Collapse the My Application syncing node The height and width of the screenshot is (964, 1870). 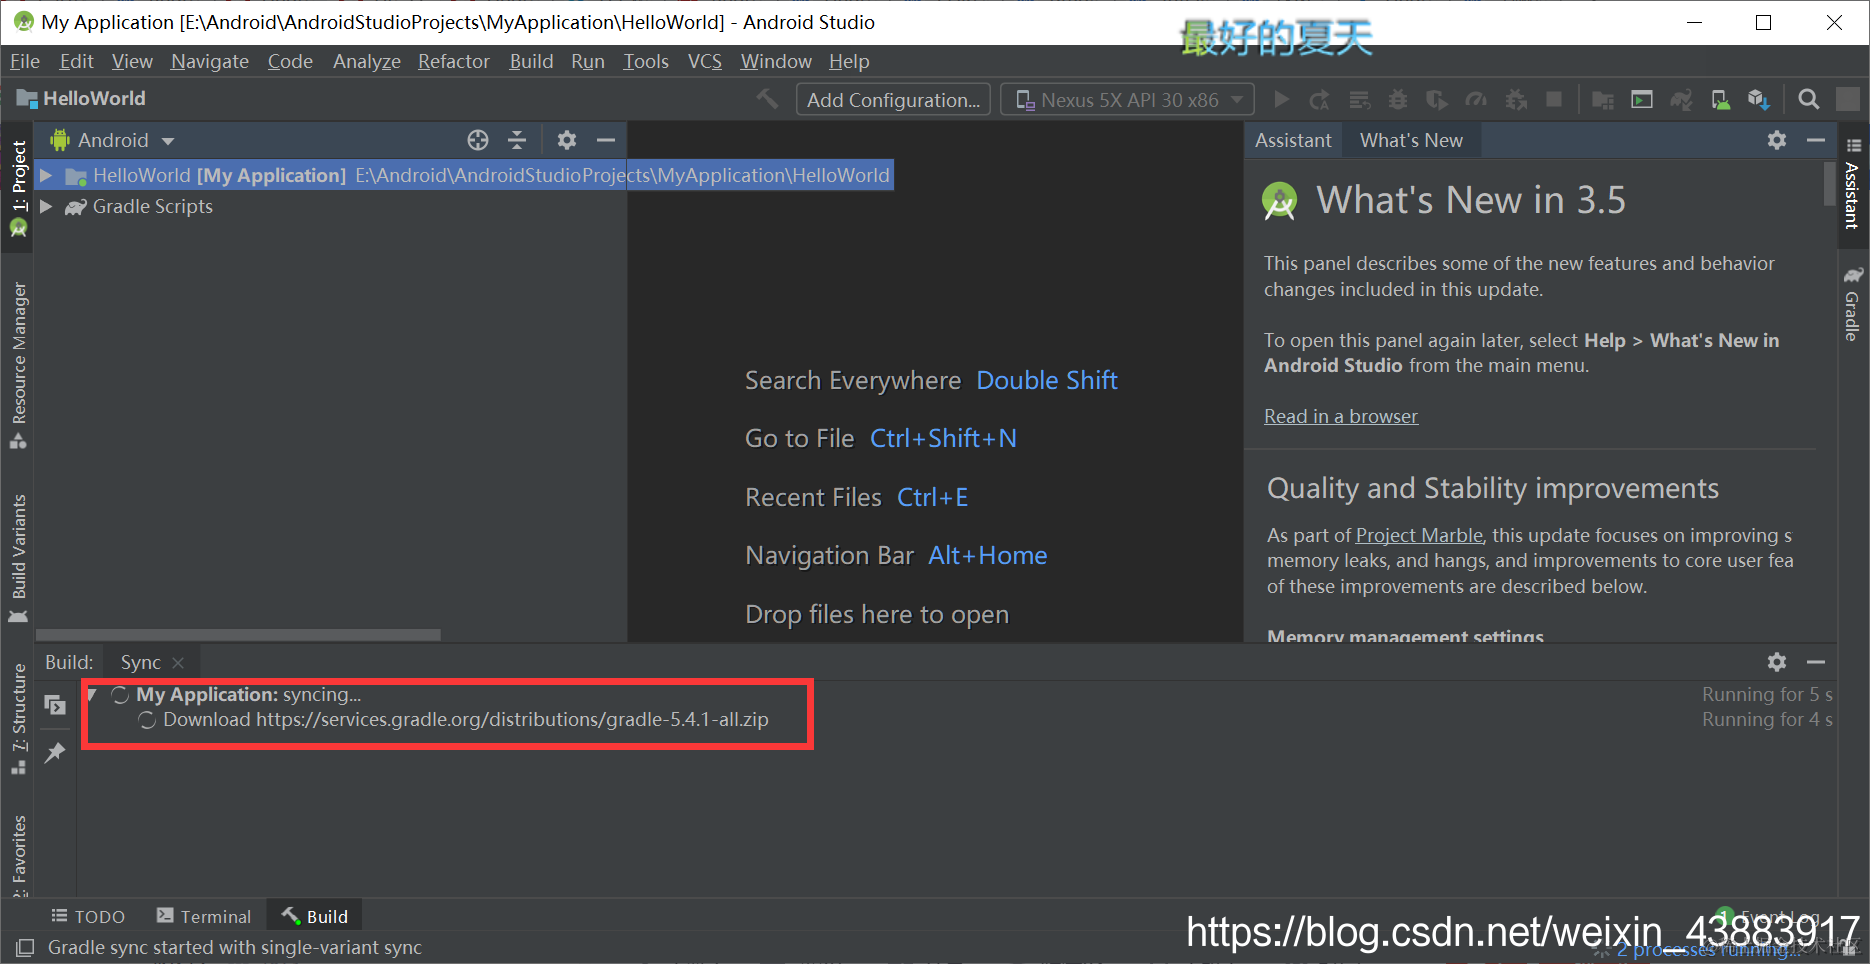click(x=92, y=694)
